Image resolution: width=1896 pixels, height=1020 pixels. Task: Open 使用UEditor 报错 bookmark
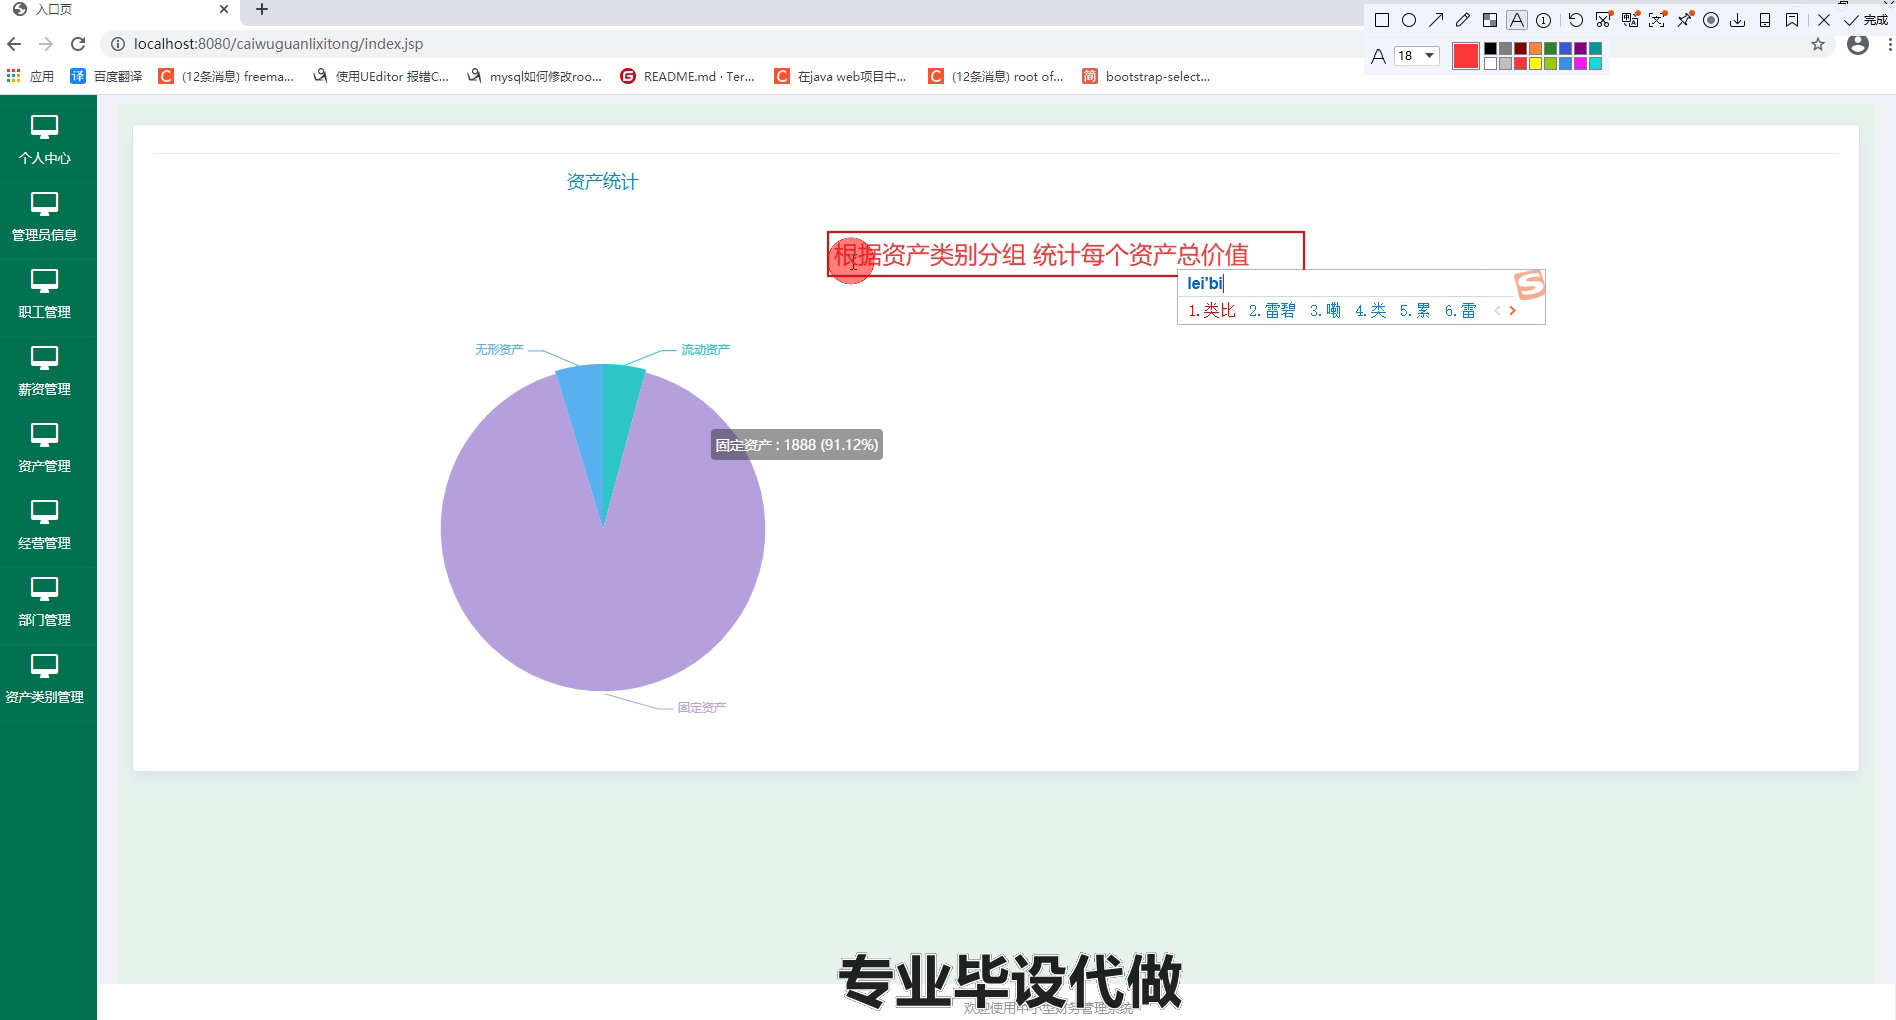tap(381, 76)
